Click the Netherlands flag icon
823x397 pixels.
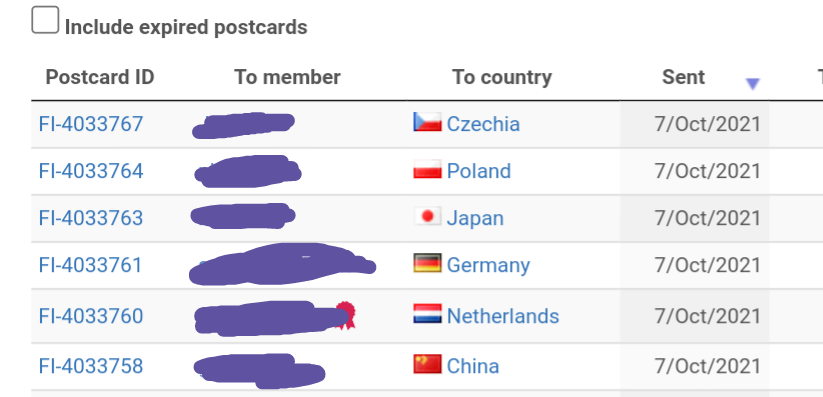pos(427,314)
